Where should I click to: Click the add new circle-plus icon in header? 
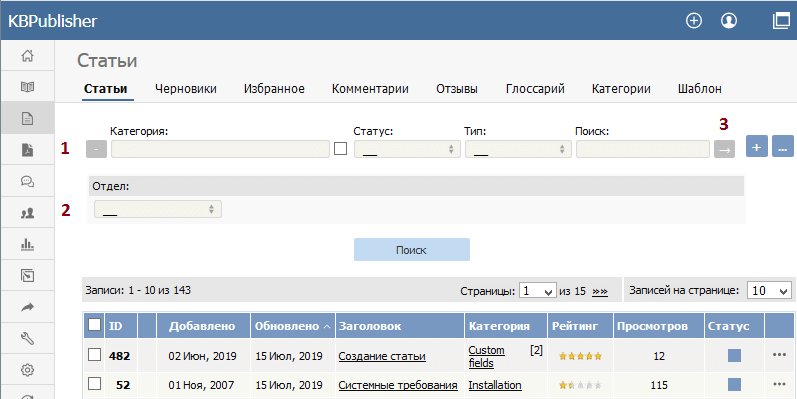pos(694,21)
